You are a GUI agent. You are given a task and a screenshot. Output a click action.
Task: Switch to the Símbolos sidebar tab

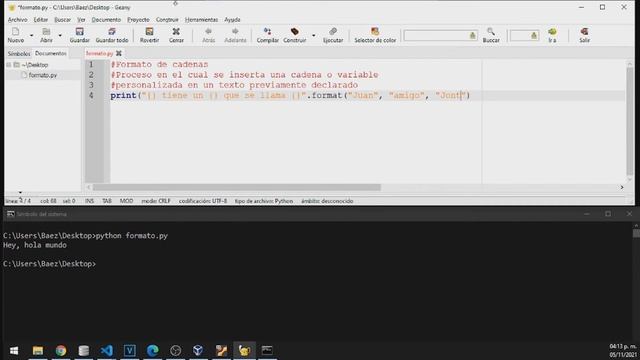(19, 53)
